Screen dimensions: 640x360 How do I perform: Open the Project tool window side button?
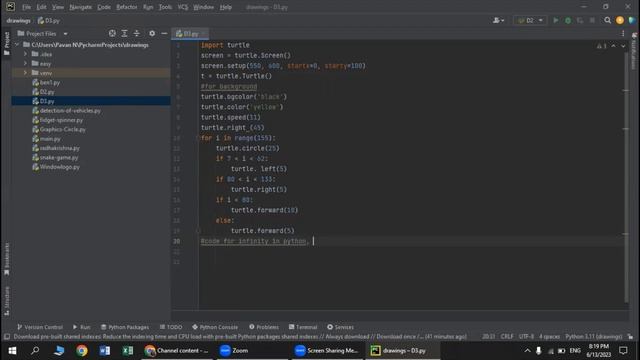click(x=7, y=43)
